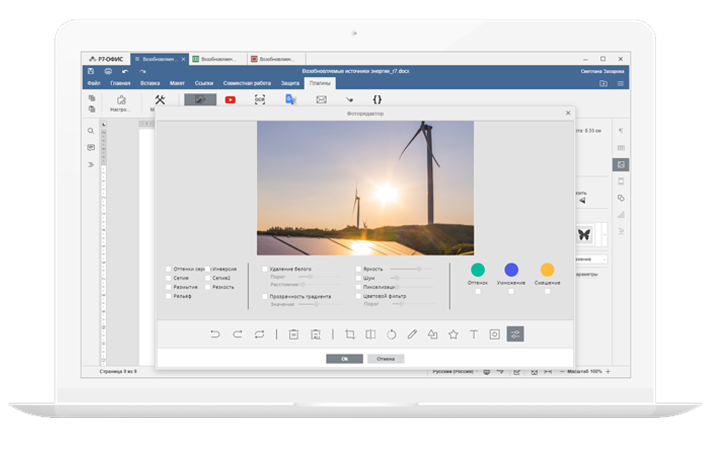Check the Удаление белого option
Viewport: 715px width, 470px height.
264,269
